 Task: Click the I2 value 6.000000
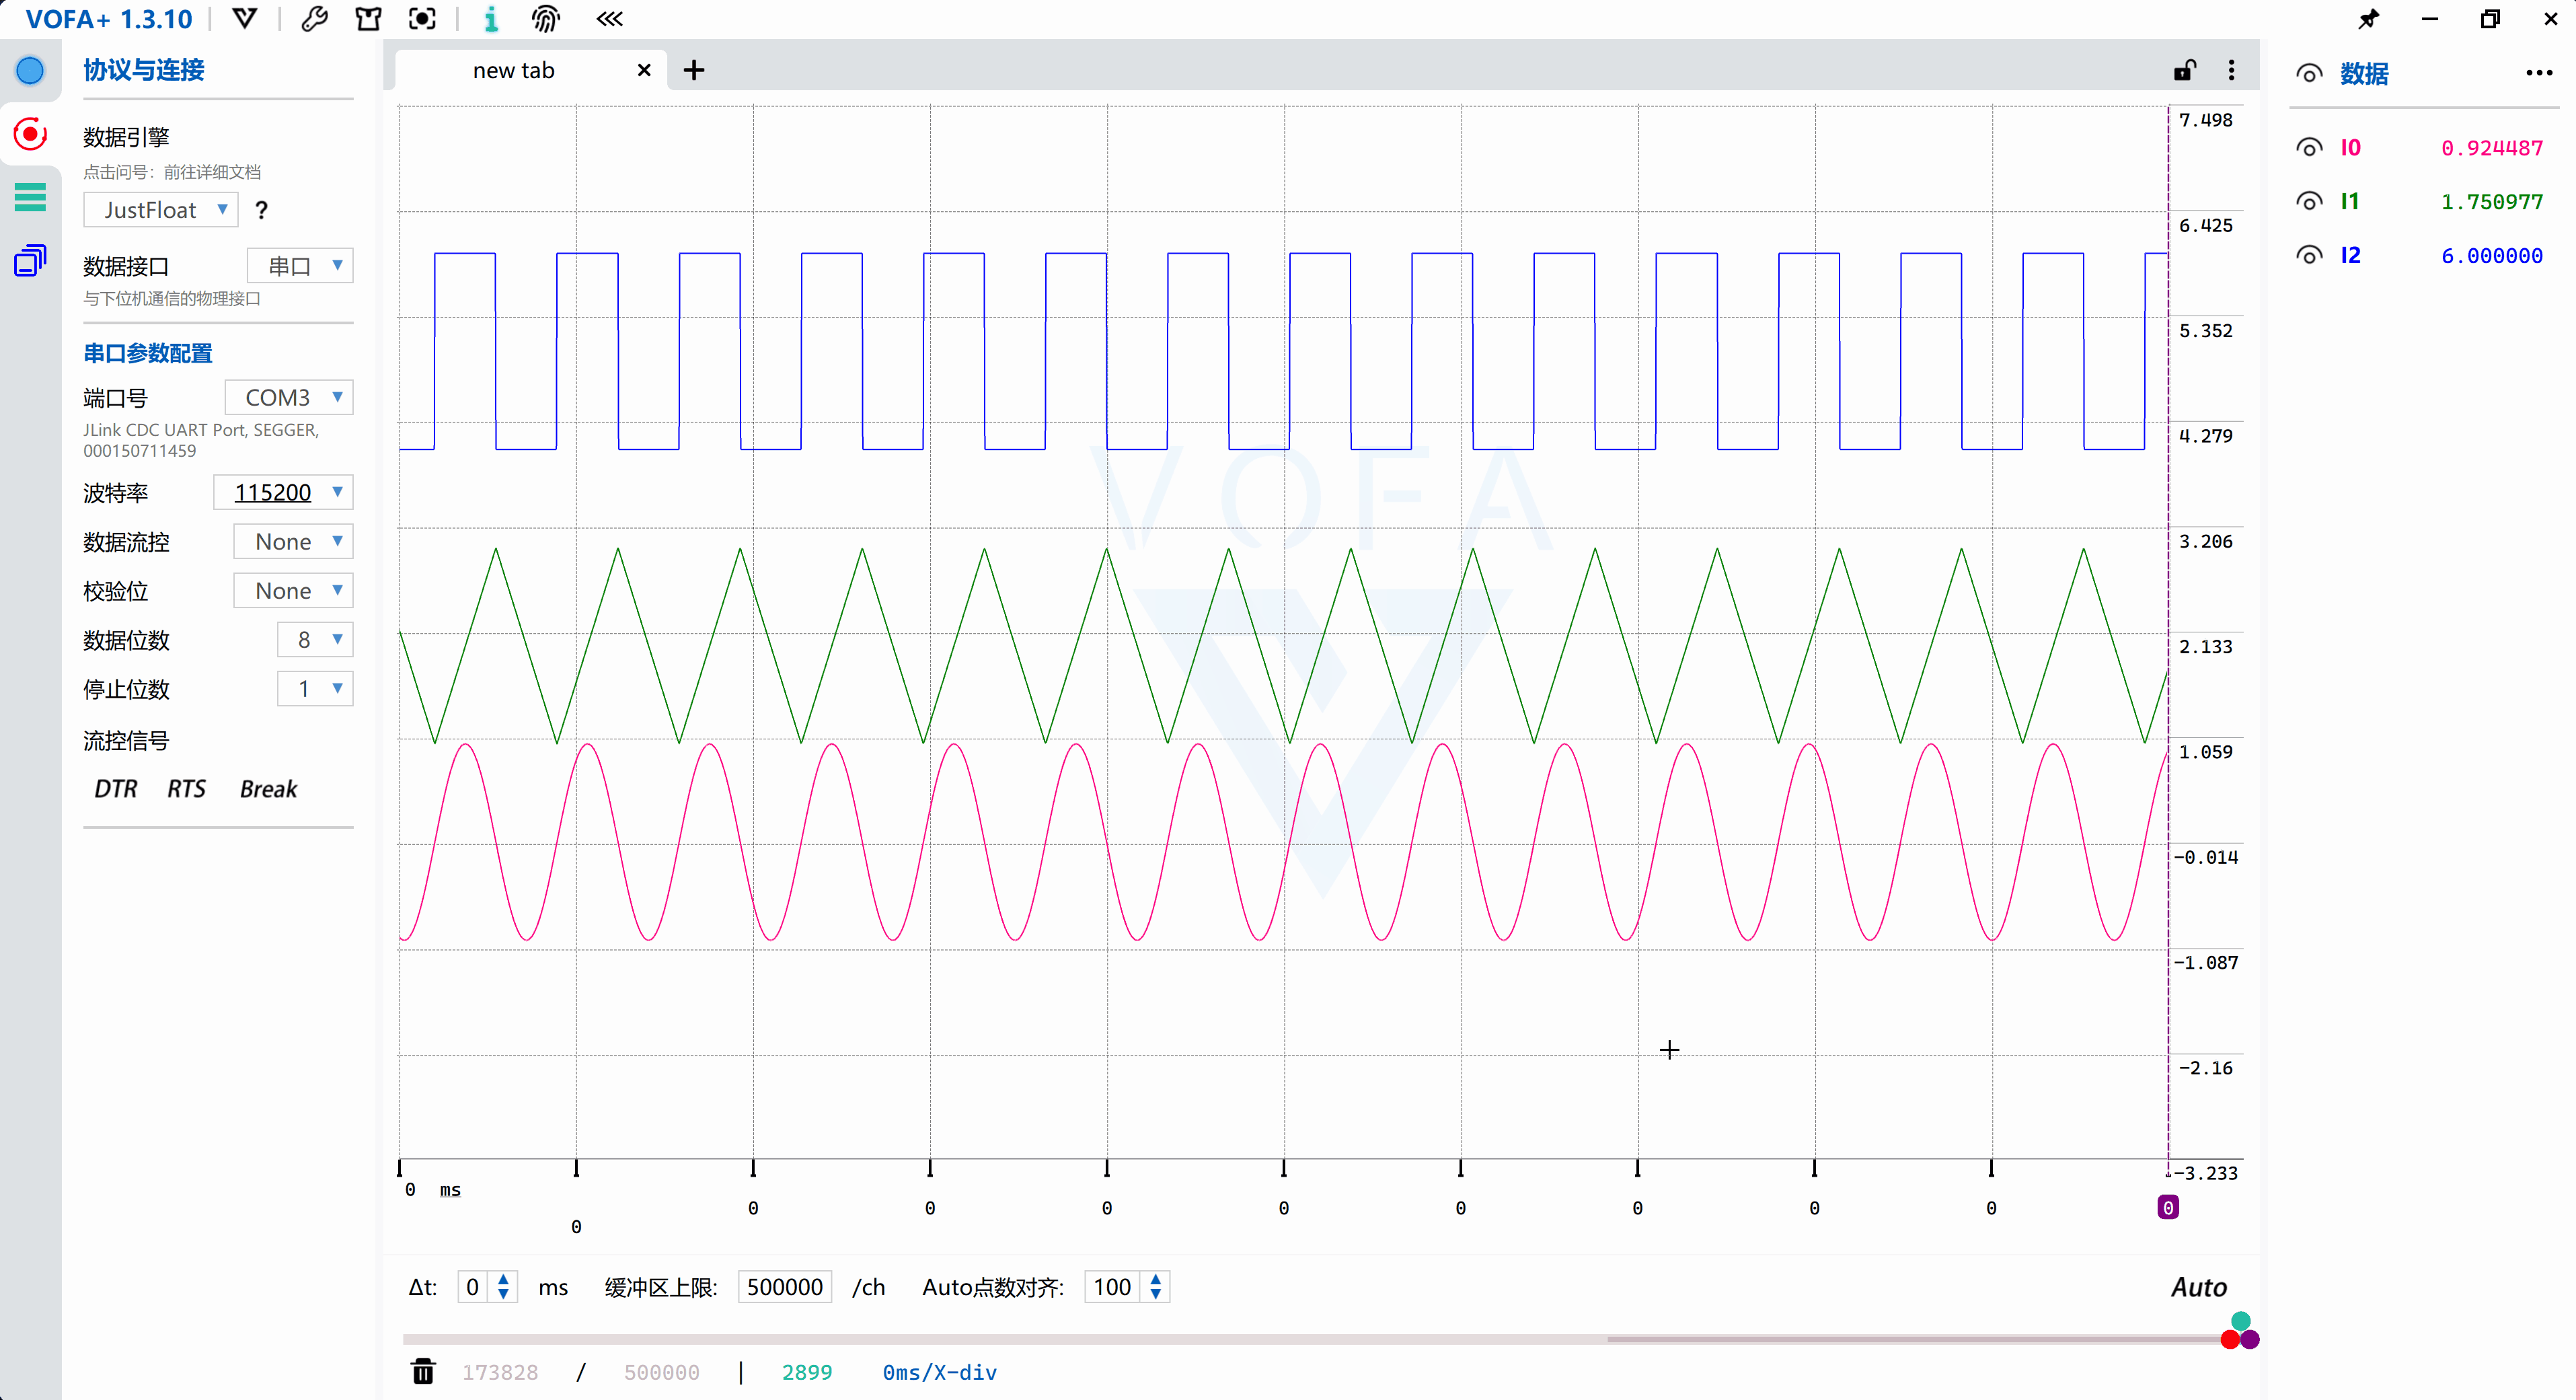click(2492, 255)
